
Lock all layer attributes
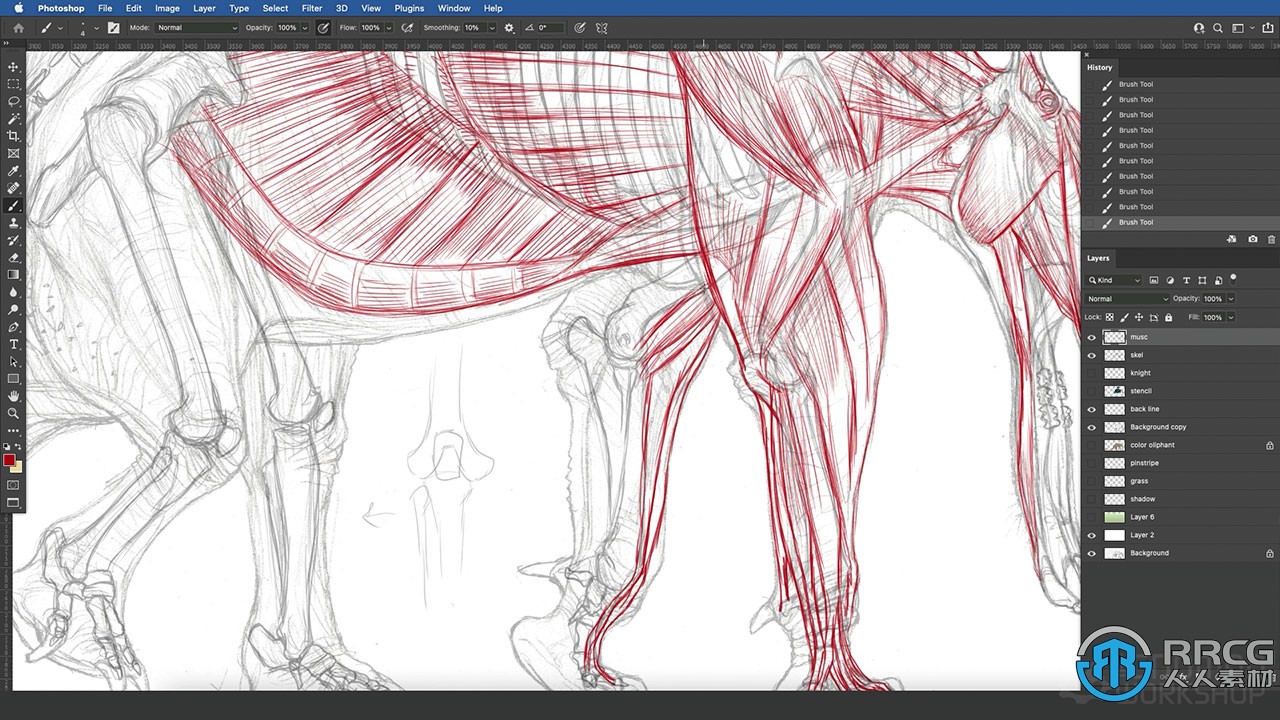[1168, 317]
